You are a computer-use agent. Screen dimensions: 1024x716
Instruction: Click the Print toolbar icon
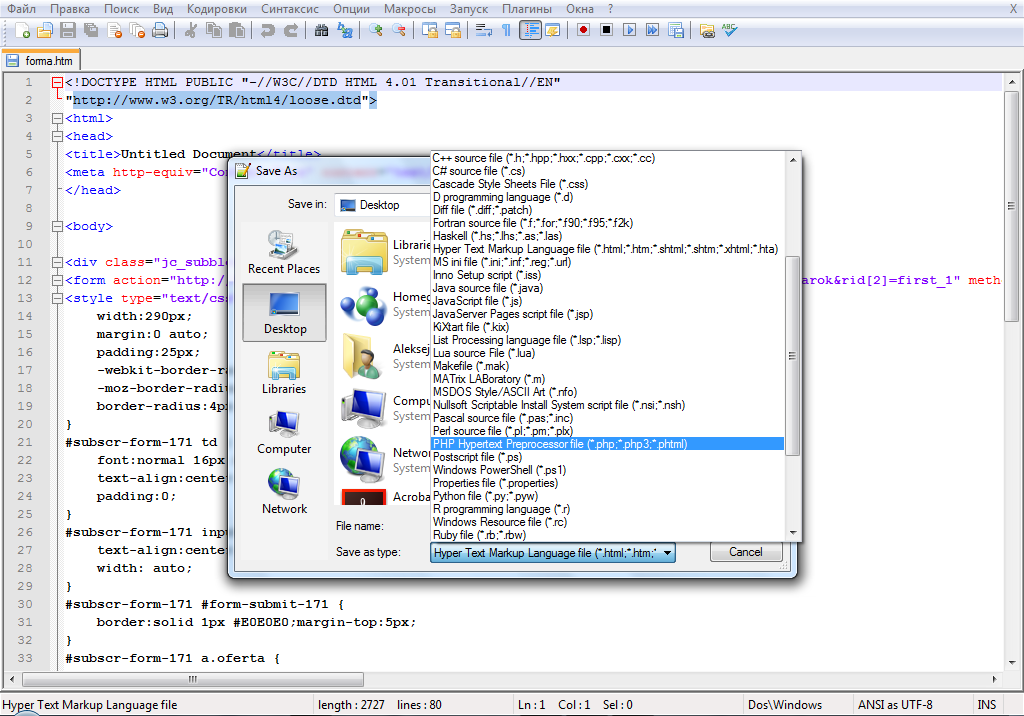pyautogui.click(x=160, y=30)
